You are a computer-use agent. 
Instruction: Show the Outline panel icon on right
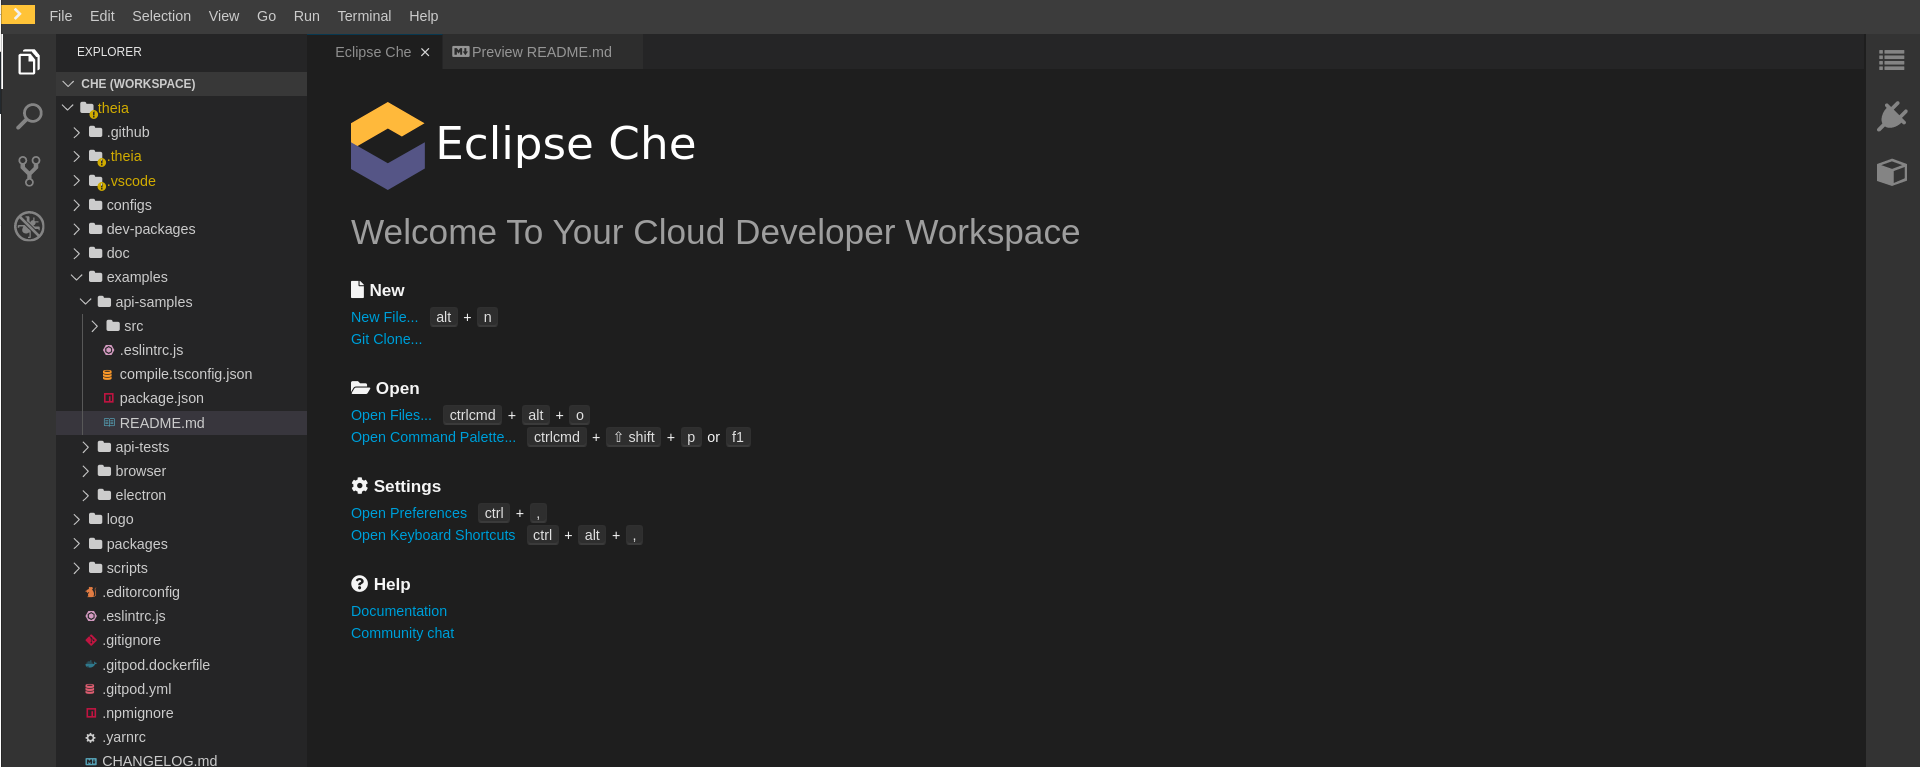(1891, 60)
